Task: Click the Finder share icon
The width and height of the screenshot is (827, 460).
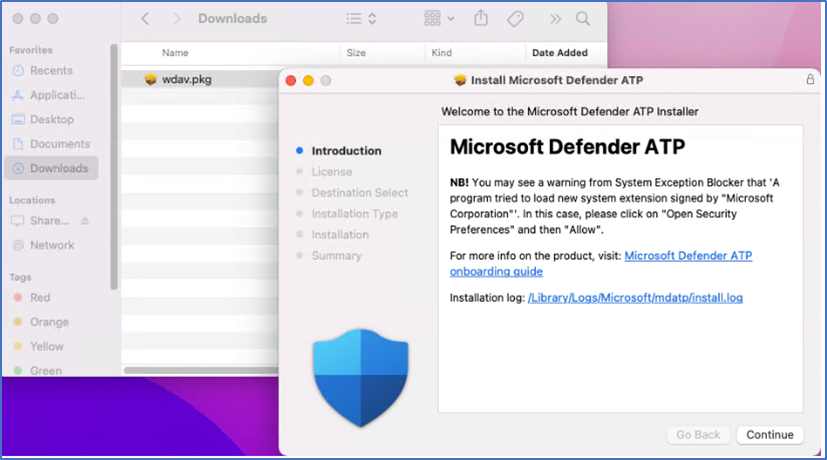Action: (x=480, y=18)
